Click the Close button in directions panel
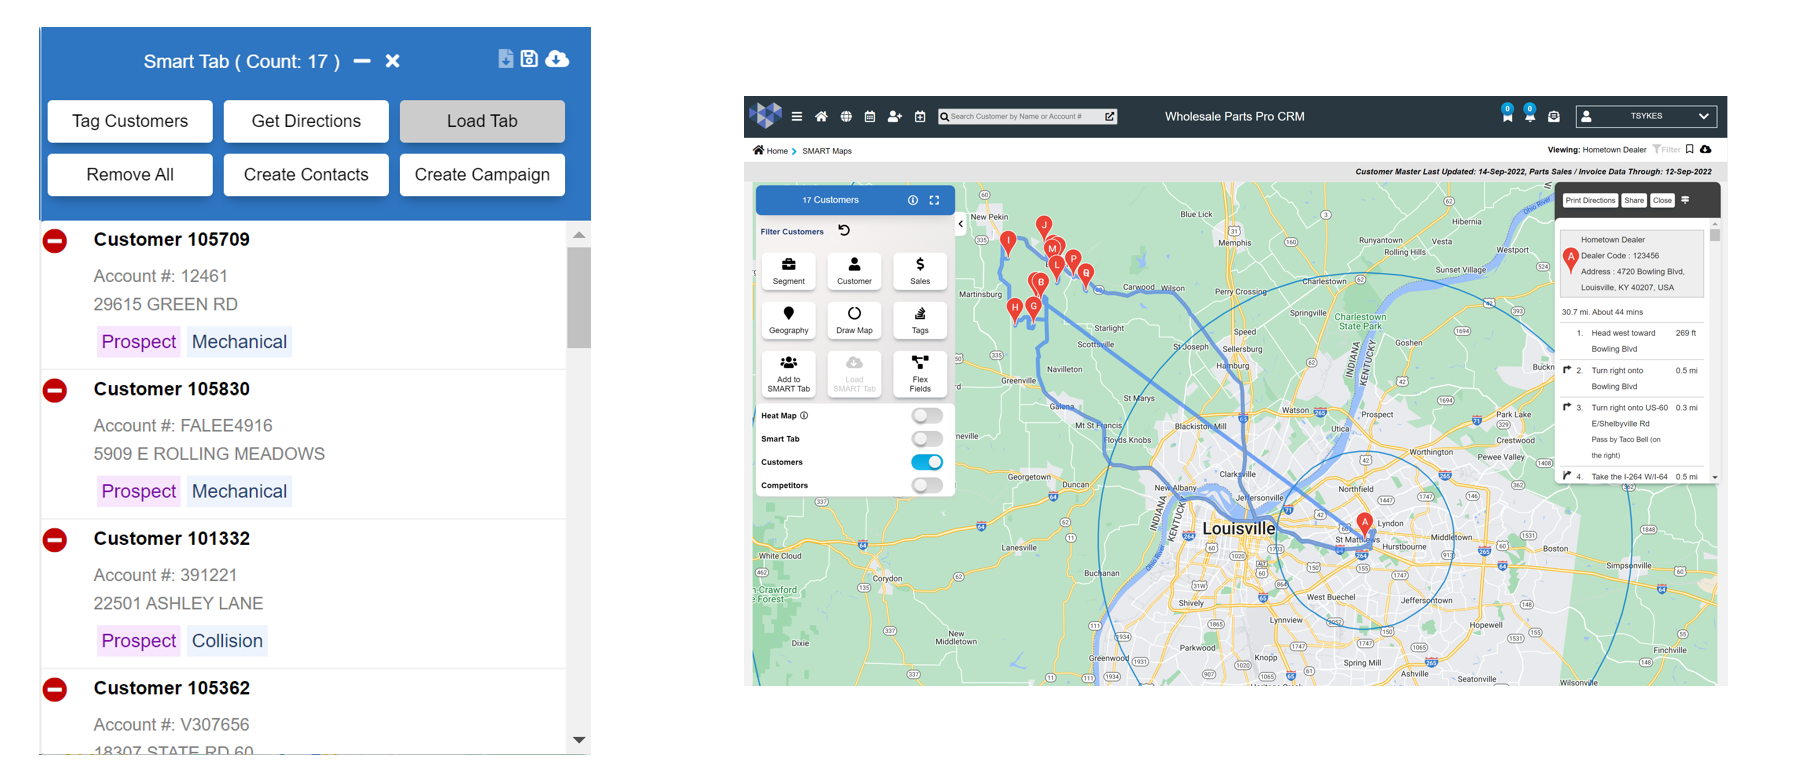The image size is (1799, 781). (1662, 201)
